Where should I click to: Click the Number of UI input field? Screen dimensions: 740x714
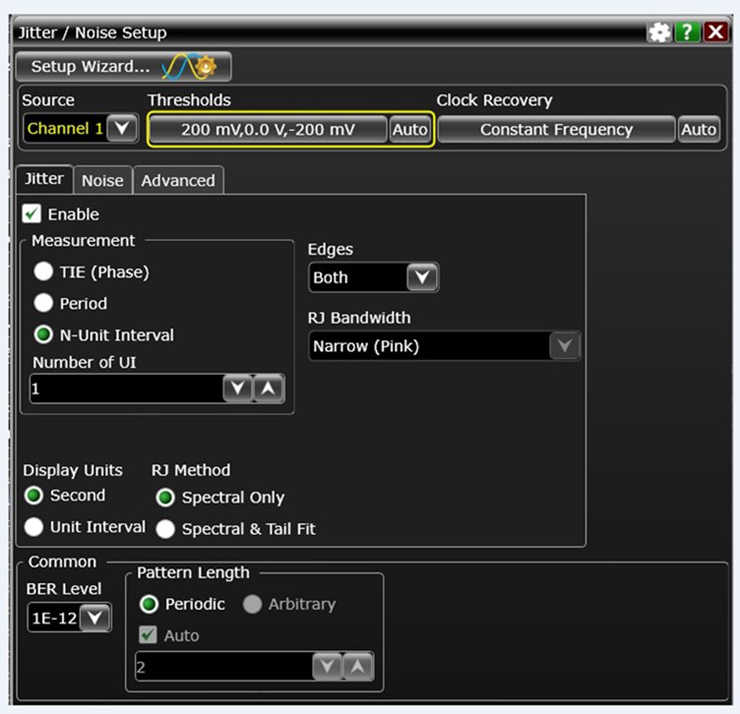(125, 389)
